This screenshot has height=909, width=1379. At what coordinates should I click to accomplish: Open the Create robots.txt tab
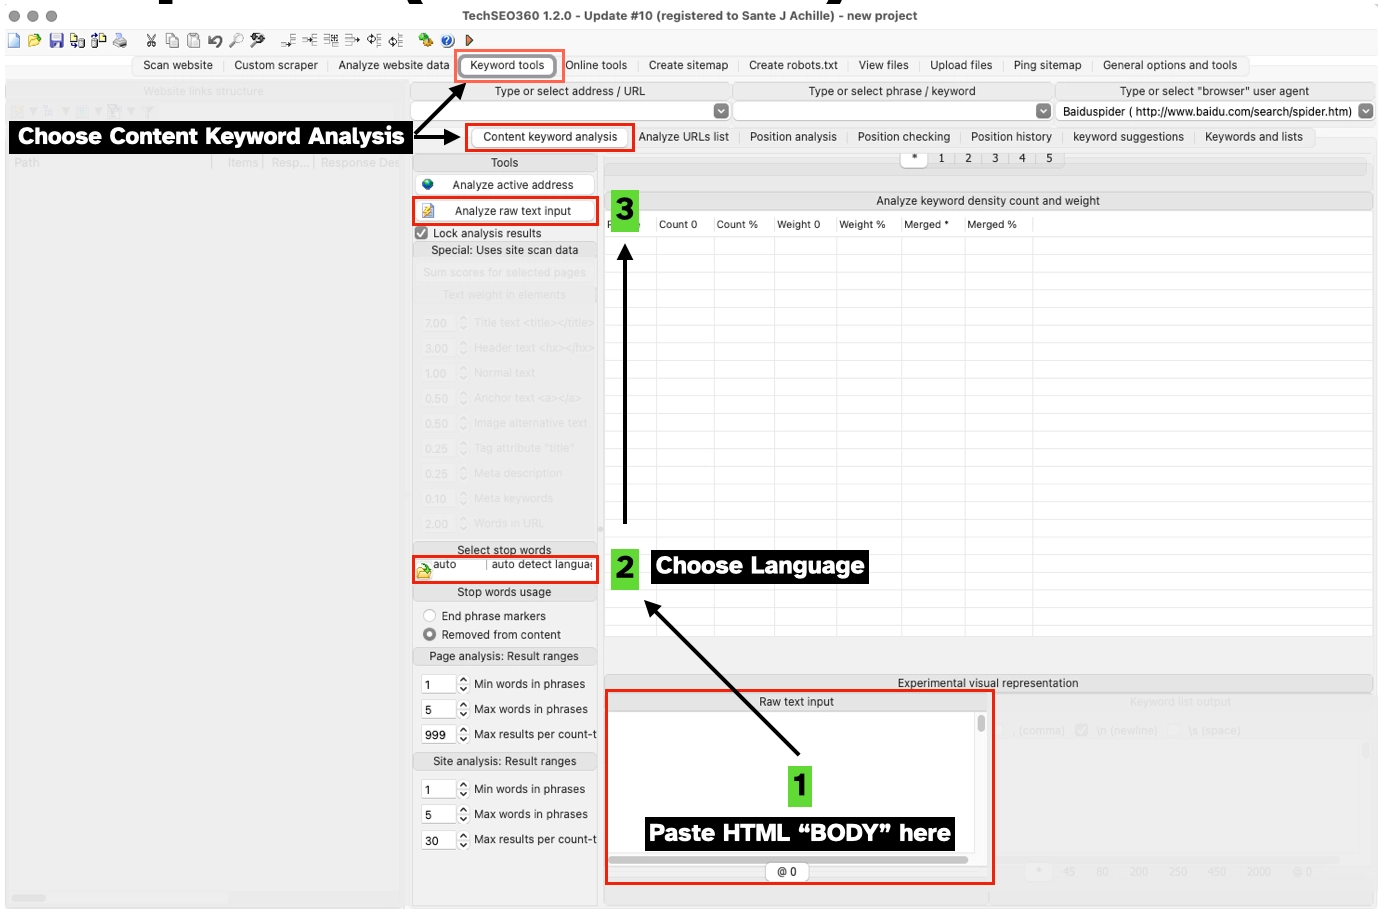coord(794,65)
